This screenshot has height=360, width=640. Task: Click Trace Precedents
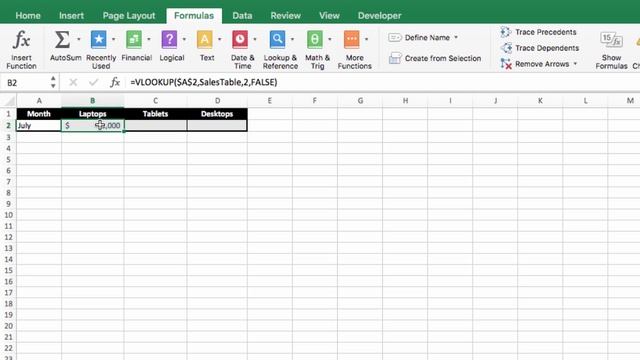tap(538, 32)
